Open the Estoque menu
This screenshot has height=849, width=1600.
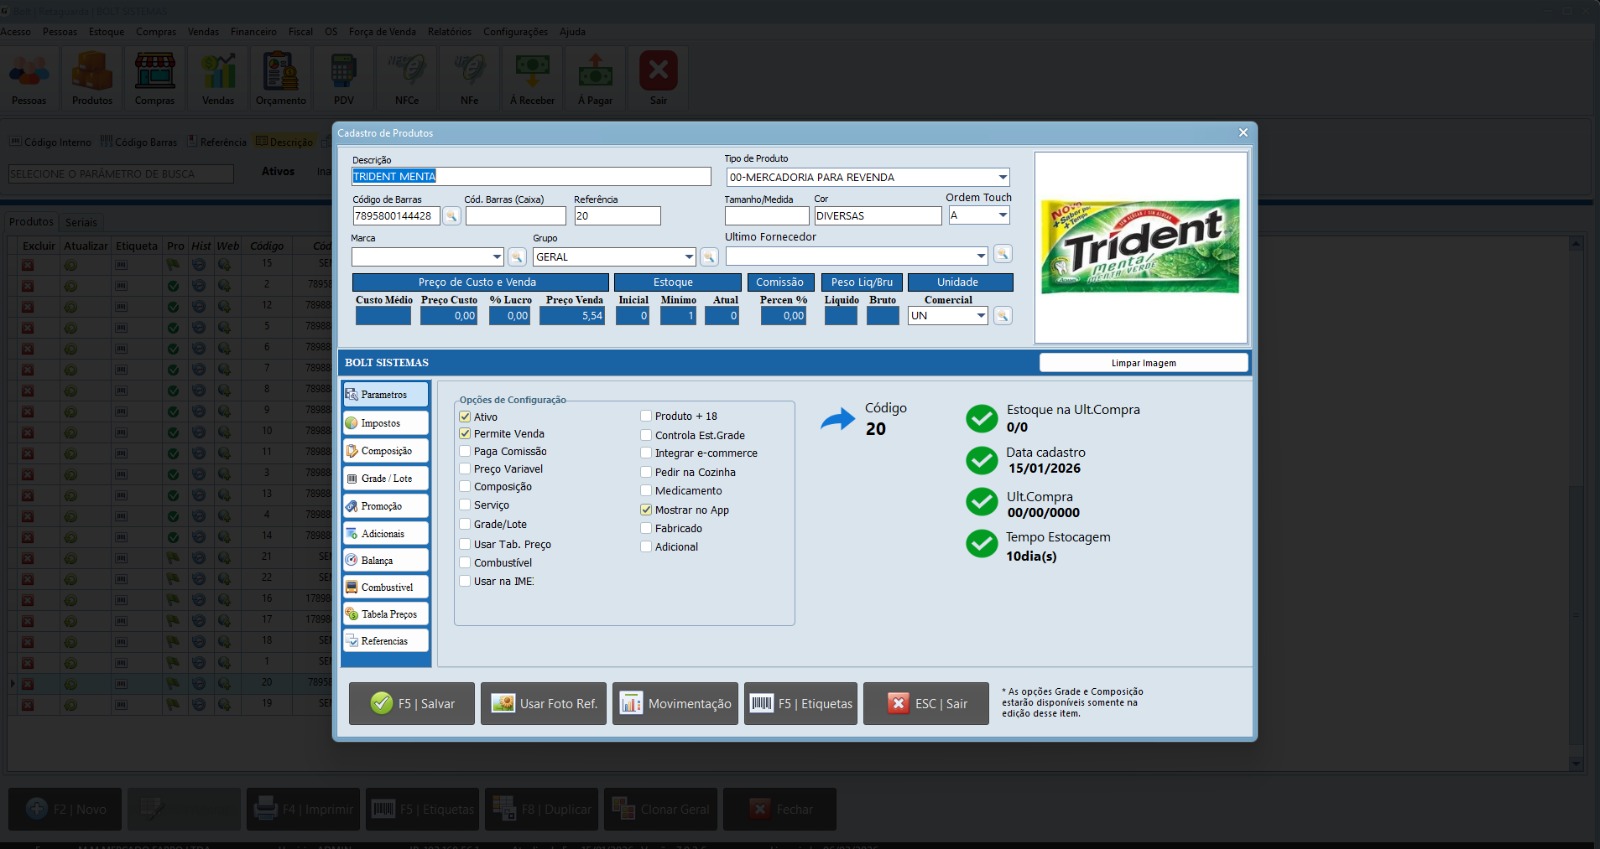tap(106, 32)
